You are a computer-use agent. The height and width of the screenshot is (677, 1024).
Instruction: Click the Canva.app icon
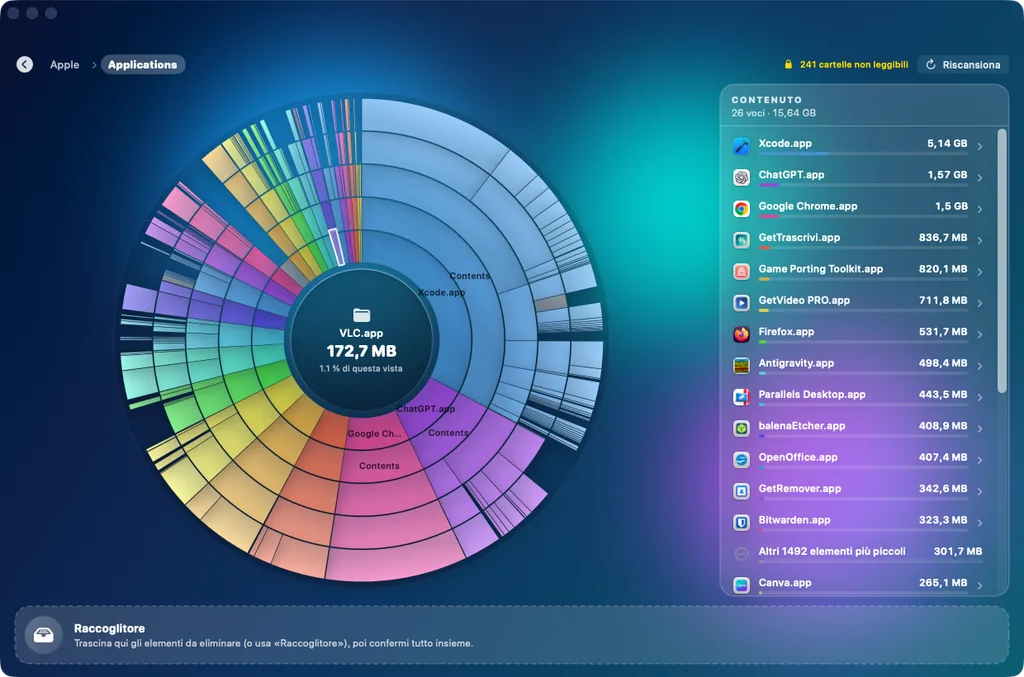coord(741,584)
